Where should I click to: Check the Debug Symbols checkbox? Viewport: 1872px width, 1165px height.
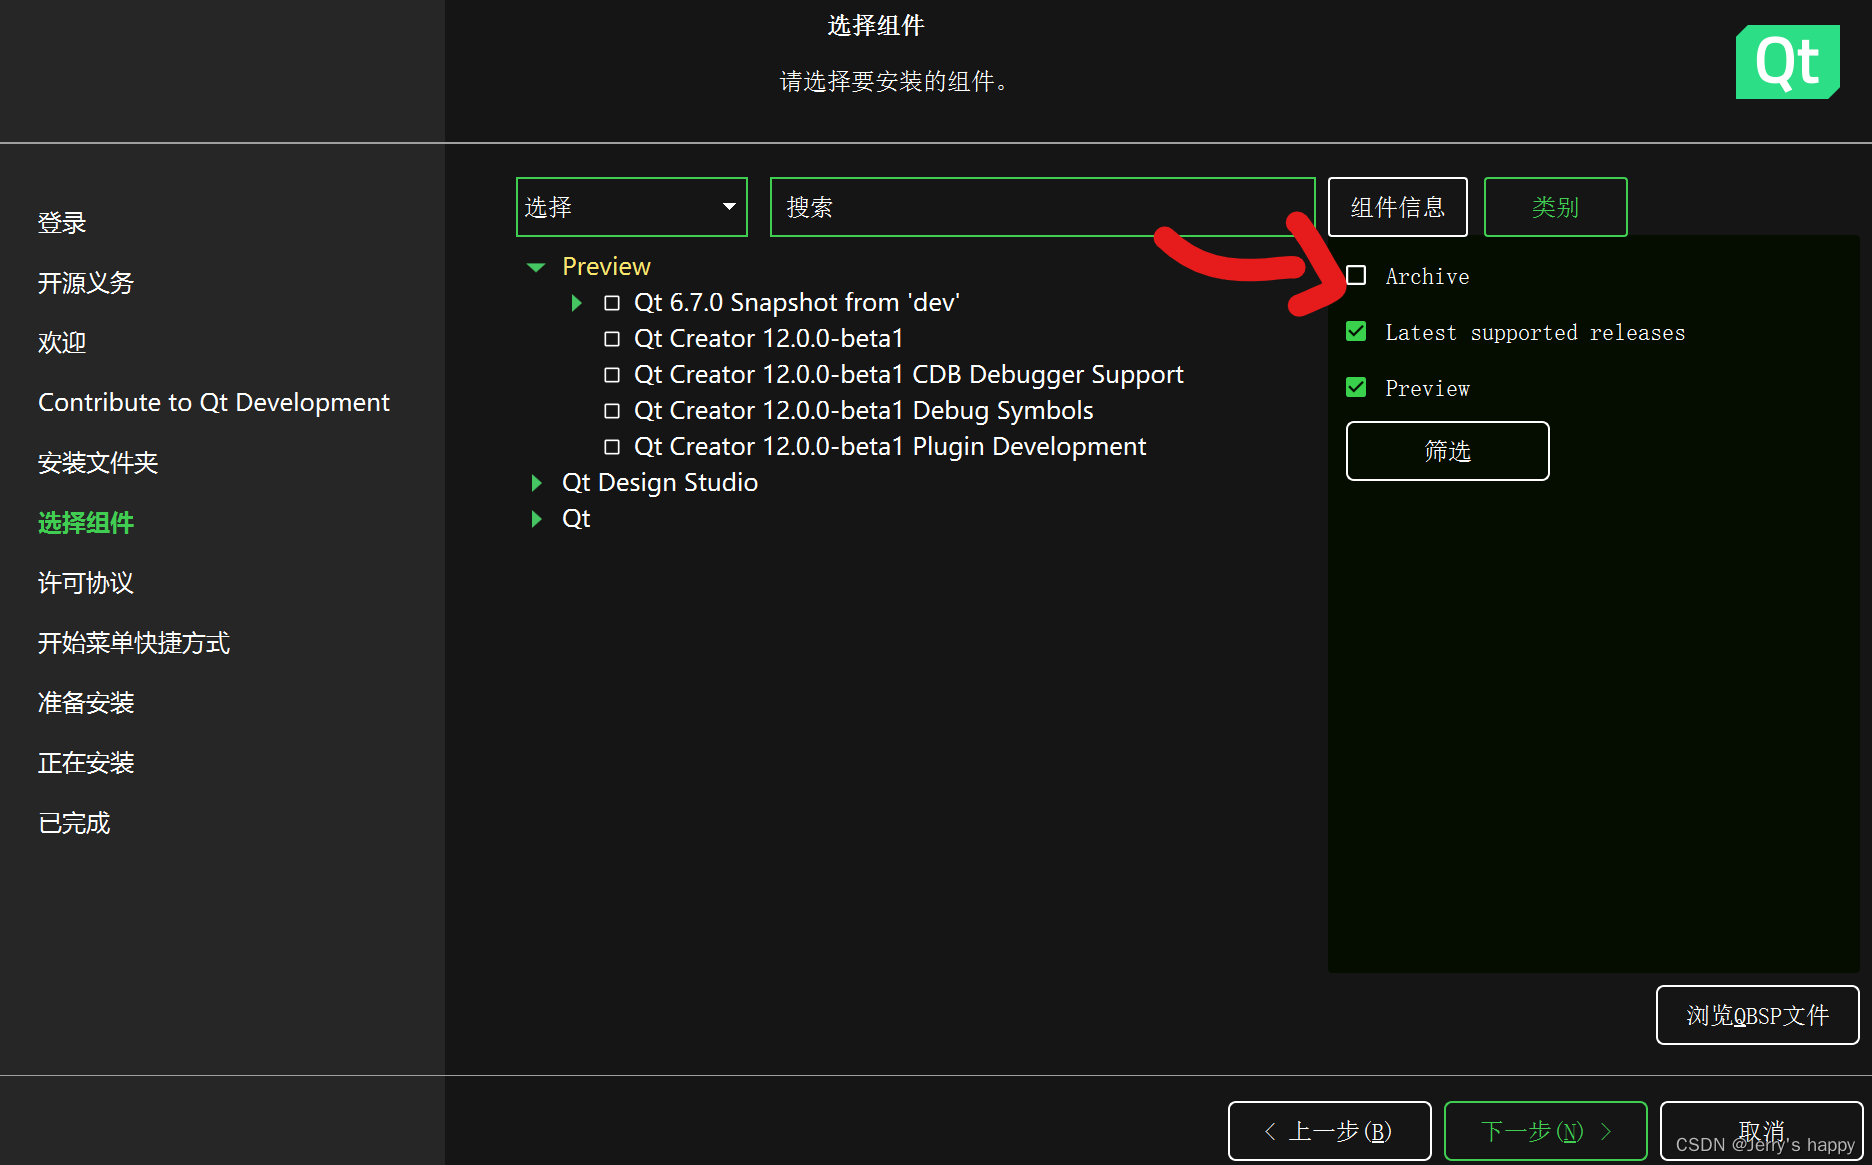coord(612,411)
